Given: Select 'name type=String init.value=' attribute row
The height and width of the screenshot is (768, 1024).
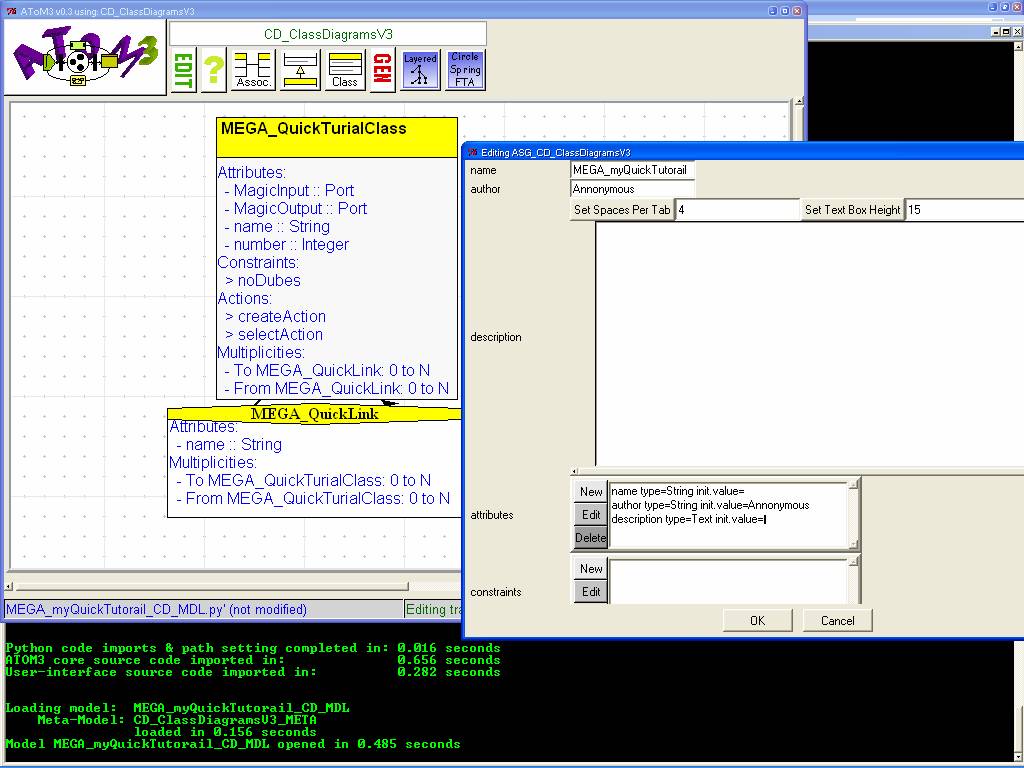Looking at the screenshot, I should pos(677,491).
